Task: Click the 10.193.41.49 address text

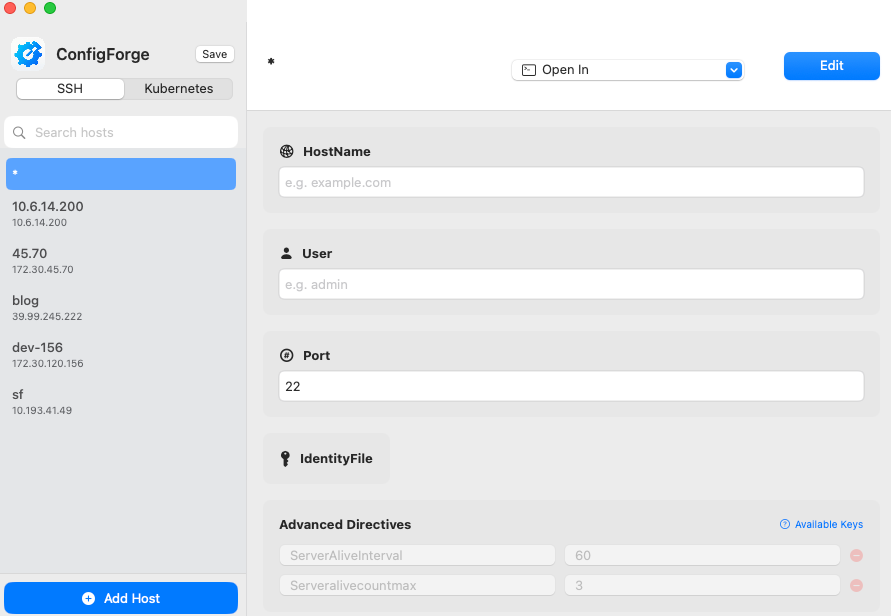Action: [42, 411]
